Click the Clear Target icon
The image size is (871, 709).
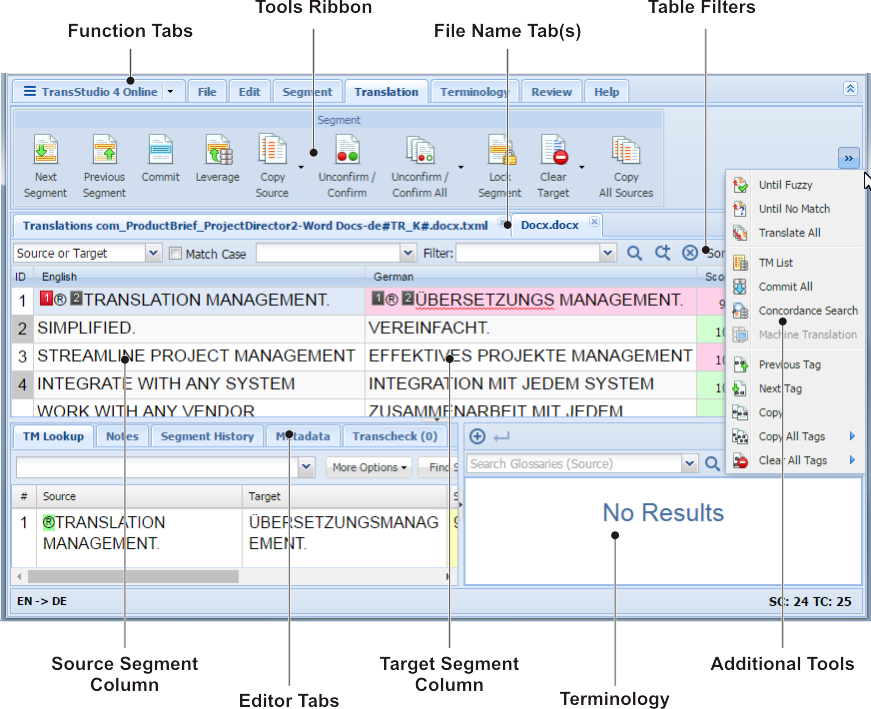click(x=554, y=150)
